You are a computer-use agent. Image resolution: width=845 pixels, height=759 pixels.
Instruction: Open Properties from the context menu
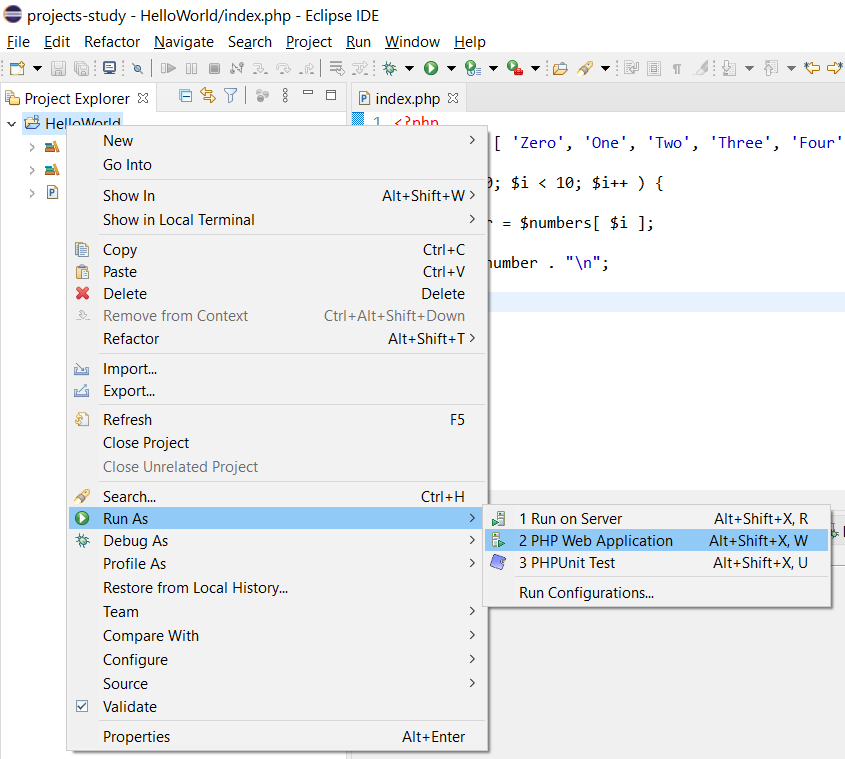[278, 736]
